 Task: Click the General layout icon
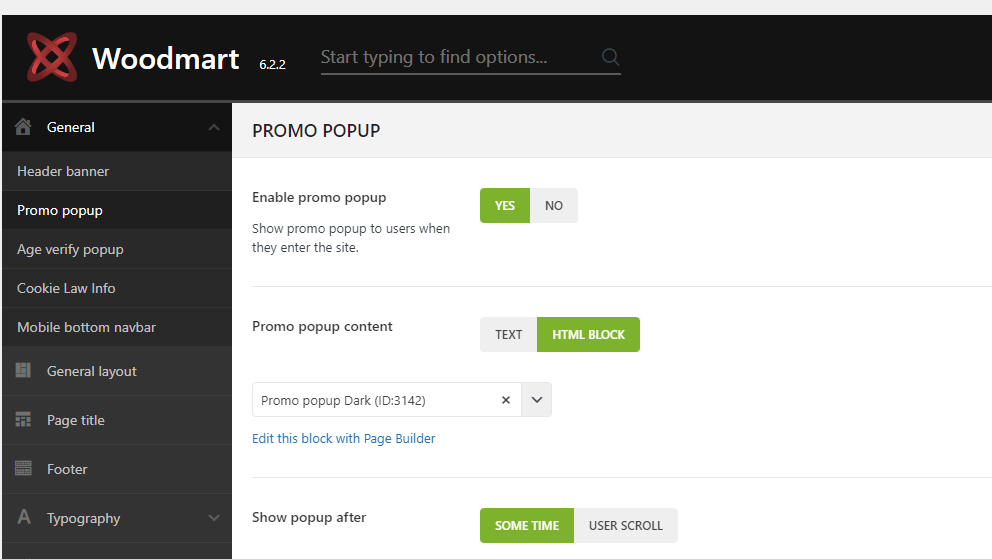point(24,371)
